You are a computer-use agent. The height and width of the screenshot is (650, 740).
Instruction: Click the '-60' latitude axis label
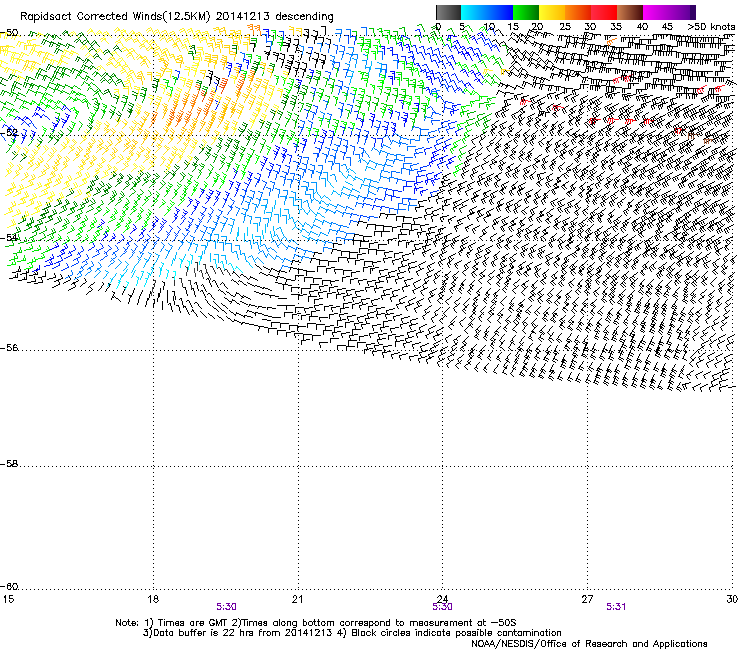pyautogui.click(x=9, y=586)
